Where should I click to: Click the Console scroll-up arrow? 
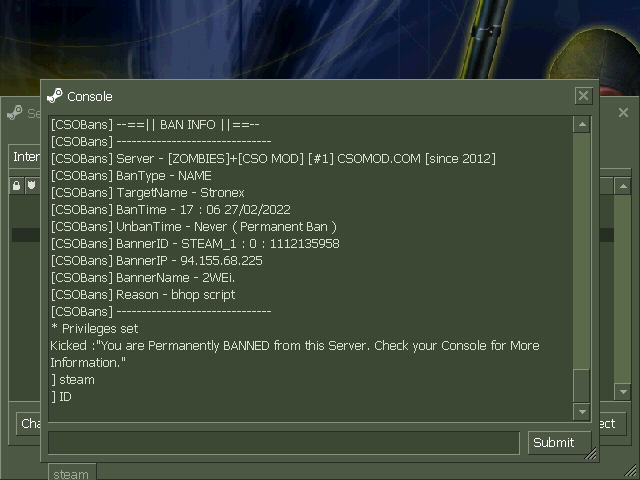tap(582, 124)
